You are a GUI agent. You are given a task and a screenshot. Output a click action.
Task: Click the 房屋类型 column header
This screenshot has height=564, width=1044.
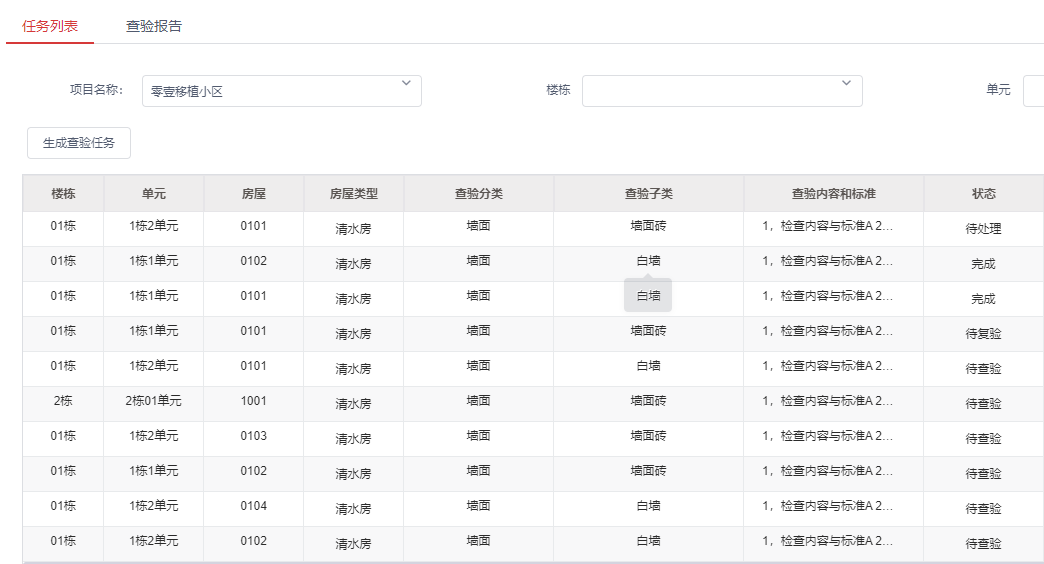tap(353, 194)
